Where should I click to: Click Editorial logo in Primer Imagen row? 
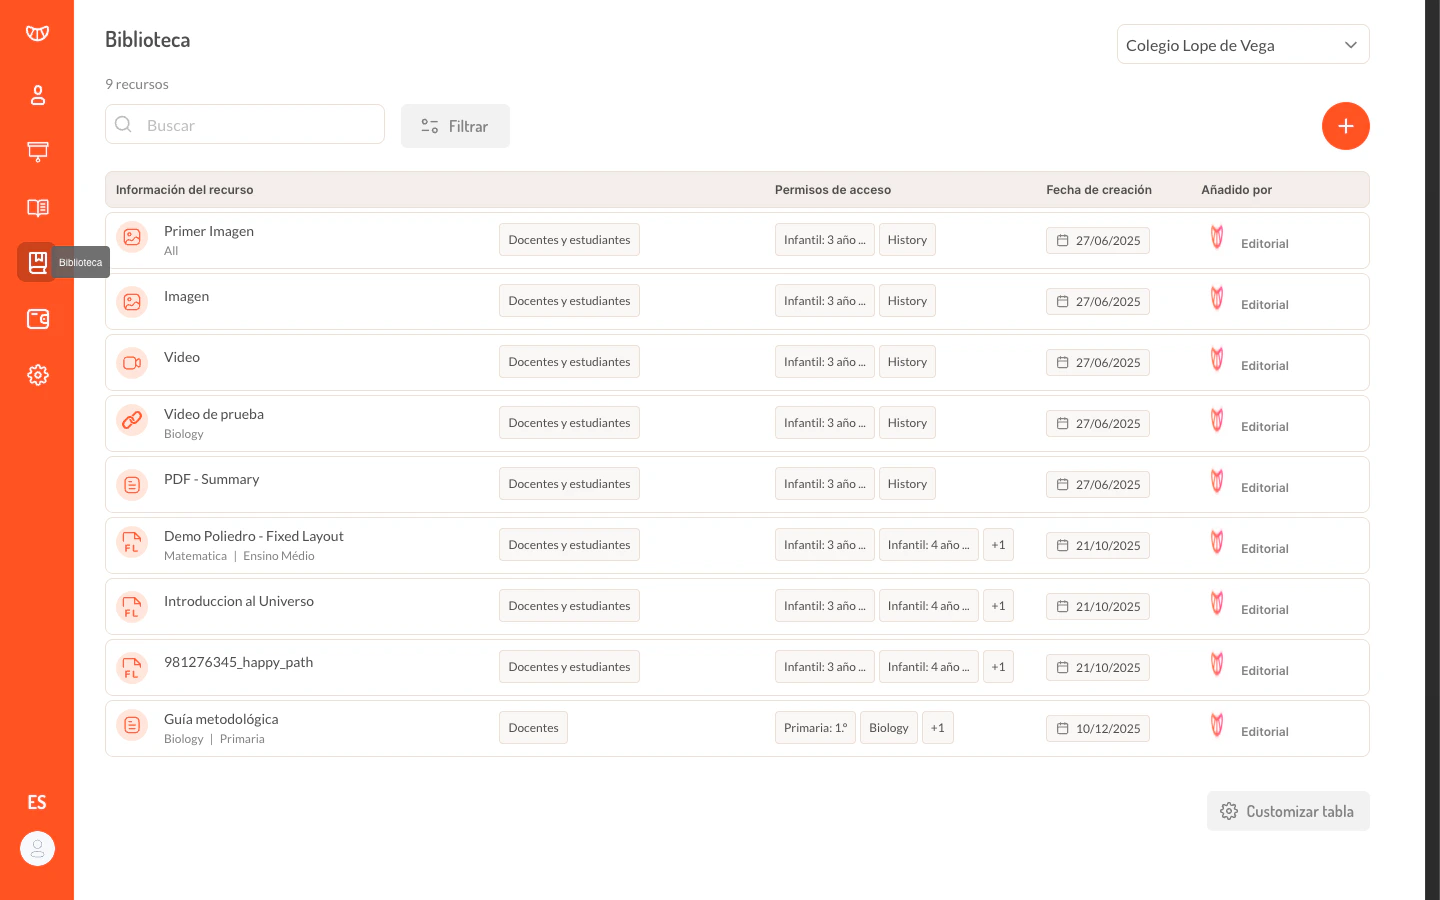(1217, 237)
